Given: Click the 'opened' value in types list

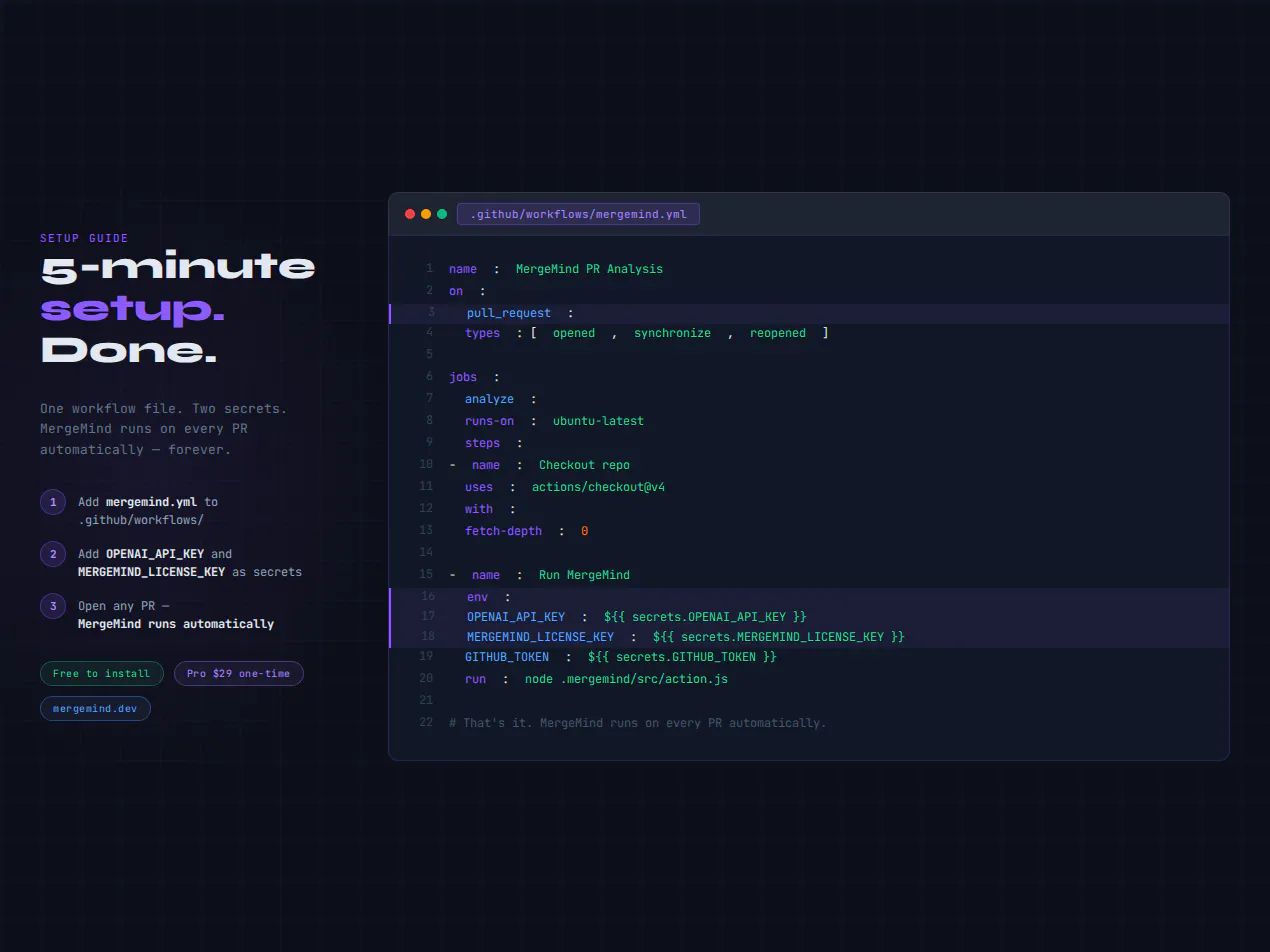Looking at the screenshot, I should click(574, 333).
